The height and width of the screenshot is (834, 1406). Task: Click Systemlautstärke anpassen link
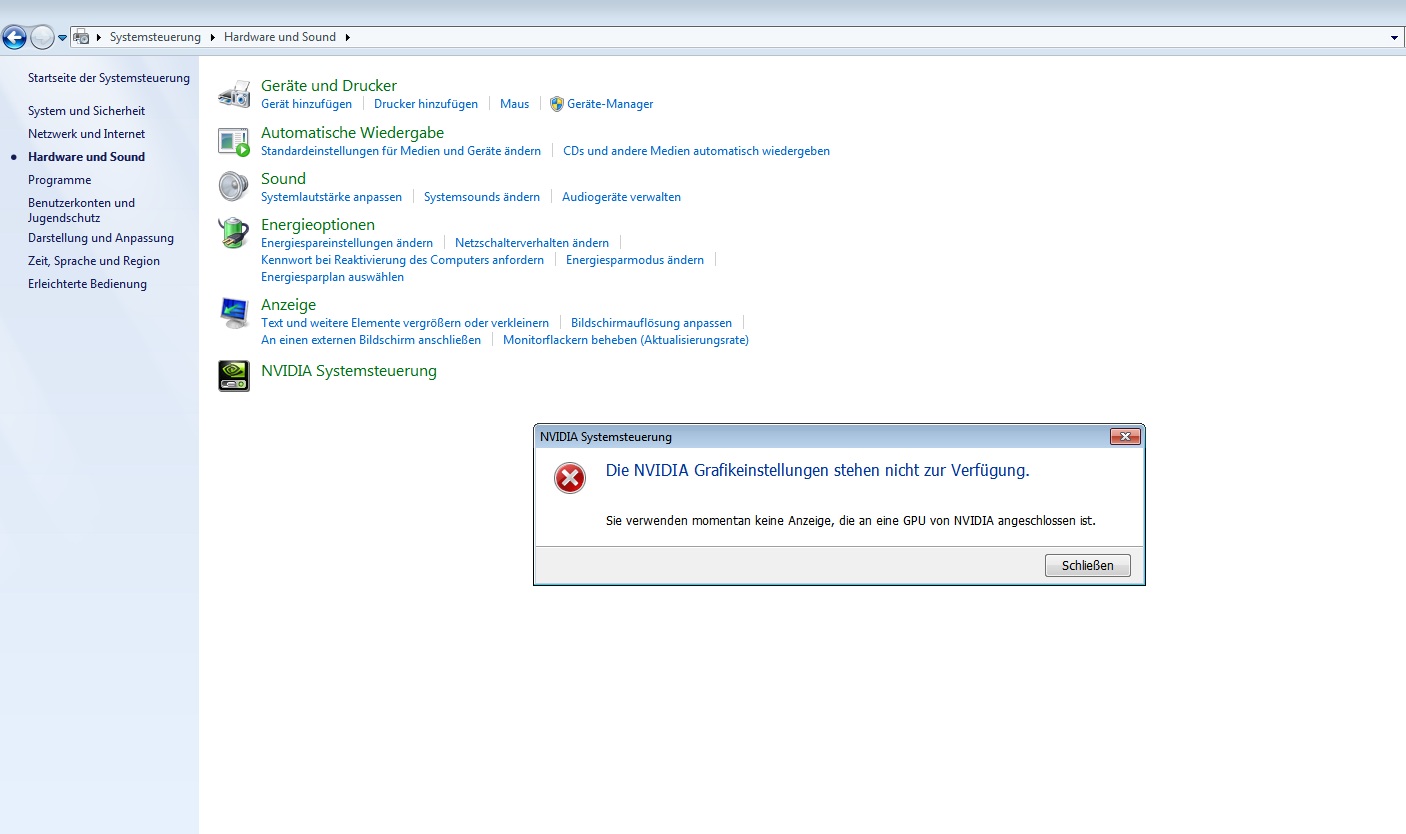pyautogui.click(x=331, y=197)
